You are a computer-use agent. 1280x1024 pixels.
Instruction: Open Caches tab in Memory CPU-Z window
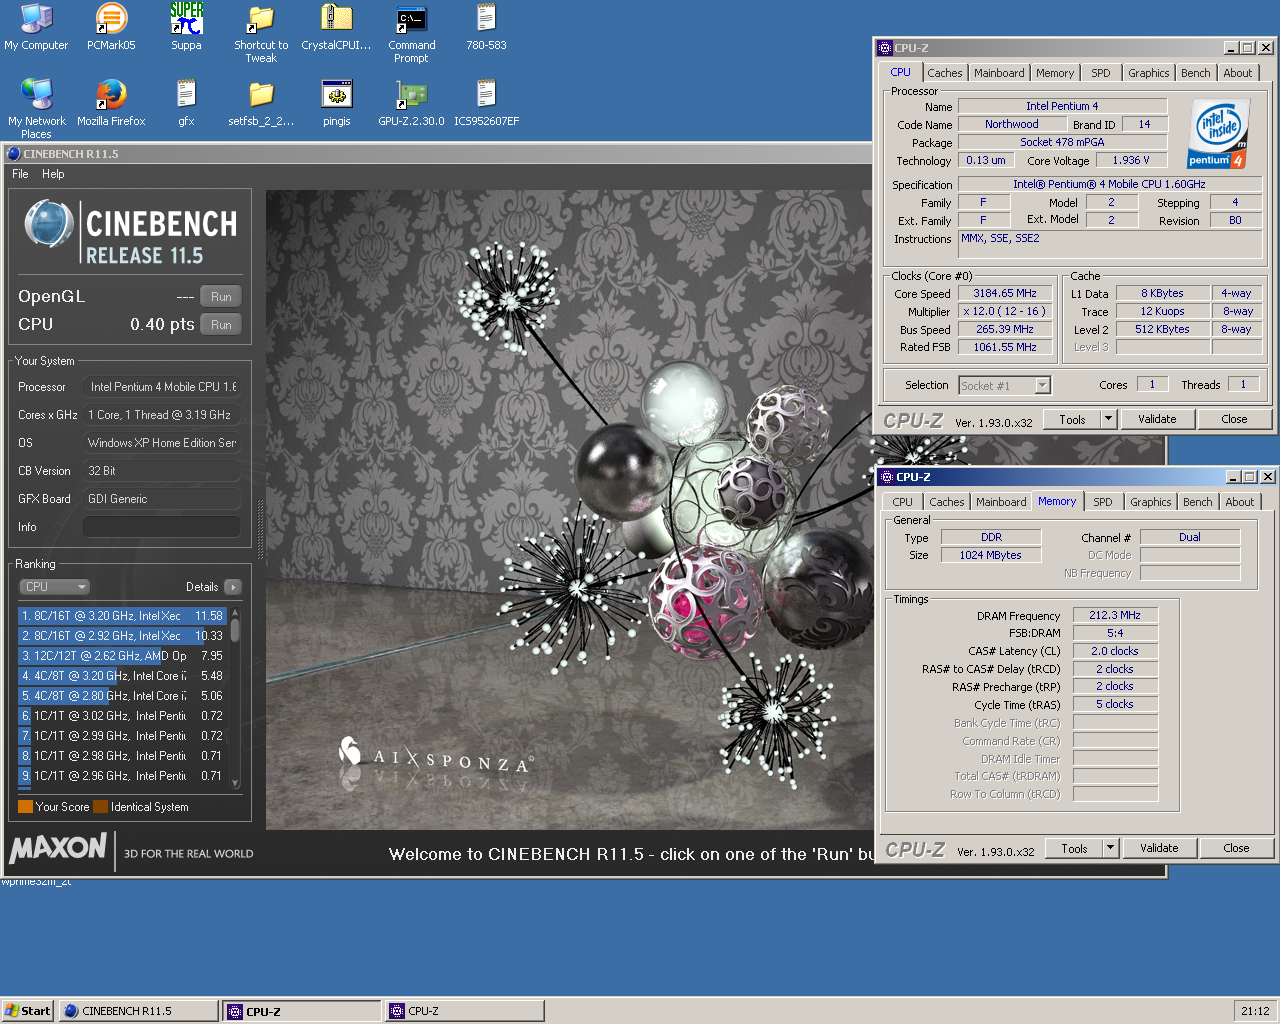pyautogui.click(x=946, y=502)
